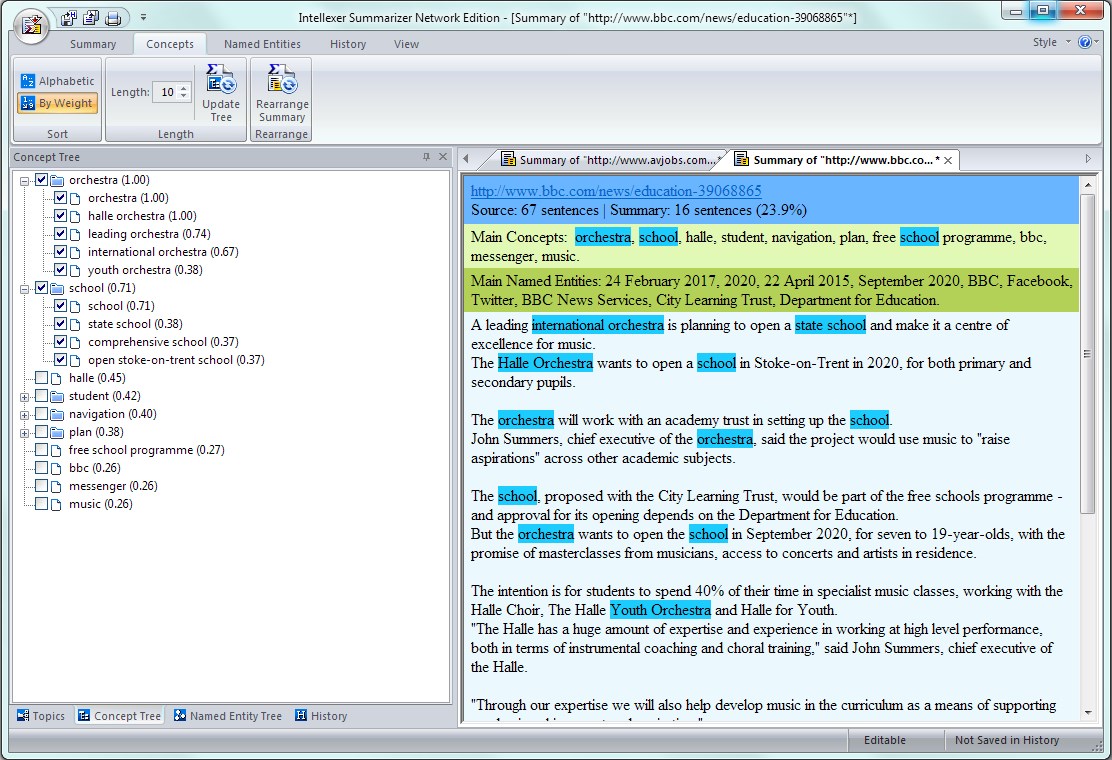The height and width of the screenshot is (760, 1112).
Task: Check the student (0.42) checkbox
Action: 41,396
